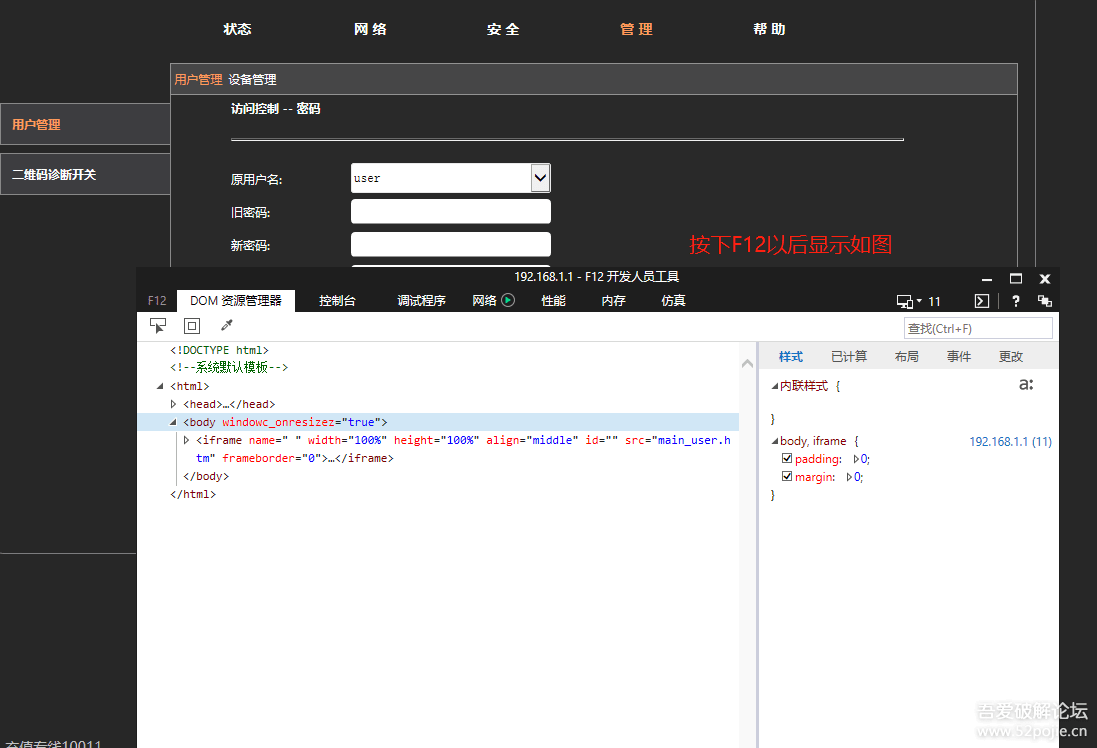Select the 已计算 computed tab
This screenshot has height=748, width=1097.
[x=849, y=357]
